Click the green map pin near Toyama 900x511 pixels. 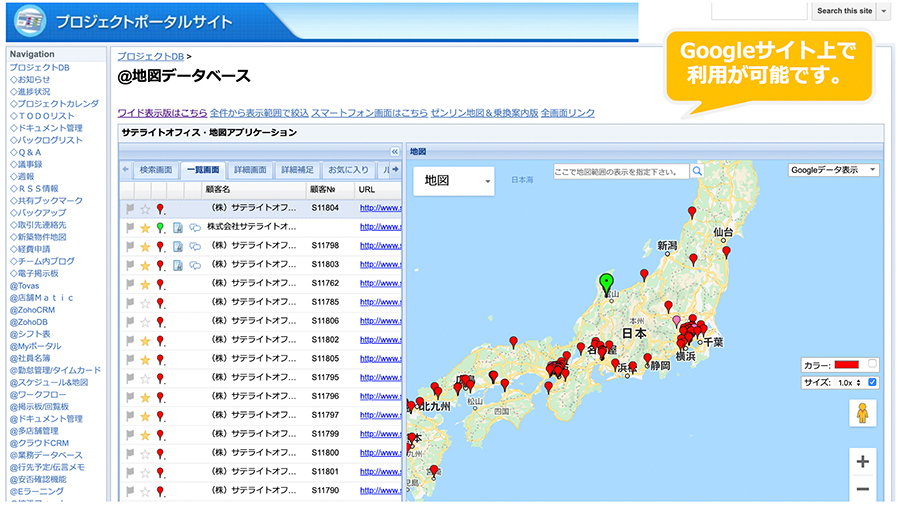coord(606,284)
